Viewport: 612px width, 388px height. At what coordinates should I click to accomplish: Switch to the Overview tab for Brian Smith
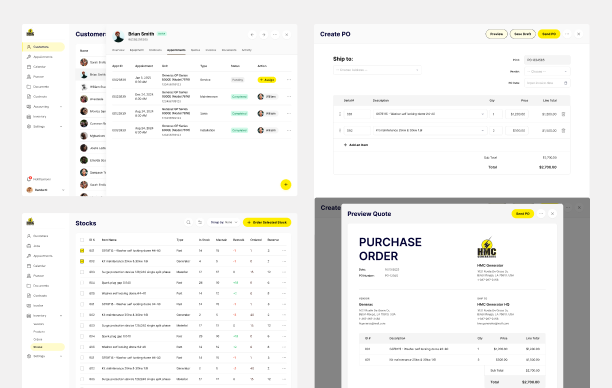point(118,50)
